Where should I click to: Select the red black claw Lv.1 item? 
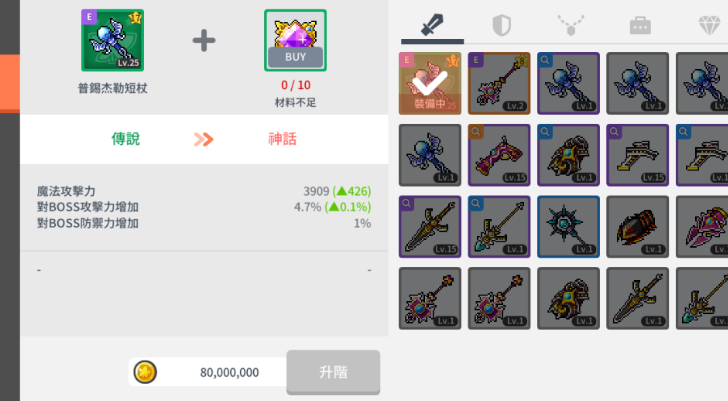click(x=637, y=226)
